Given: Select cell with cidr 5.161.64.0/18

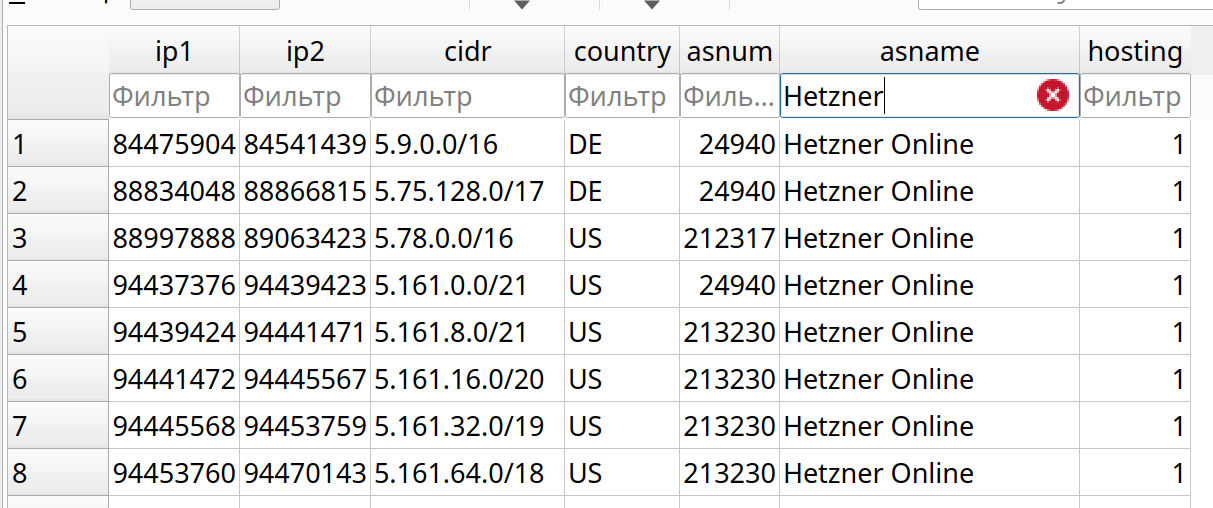Looking at the screenshot, I should click(x=467, y=473).
